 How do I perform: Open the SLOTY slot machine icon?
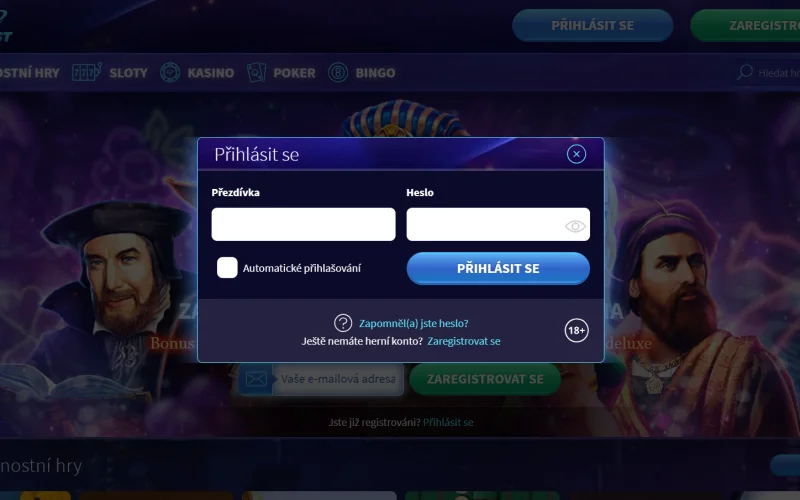point(87,72)
